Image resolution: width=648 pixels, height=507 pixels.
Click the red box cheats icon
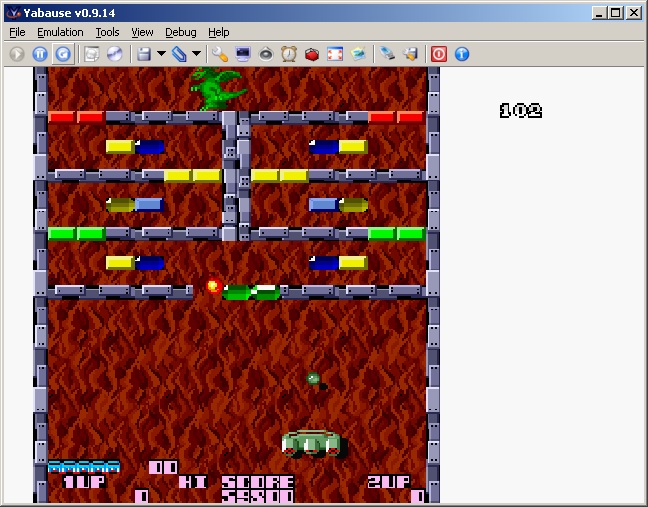(312, 54)
